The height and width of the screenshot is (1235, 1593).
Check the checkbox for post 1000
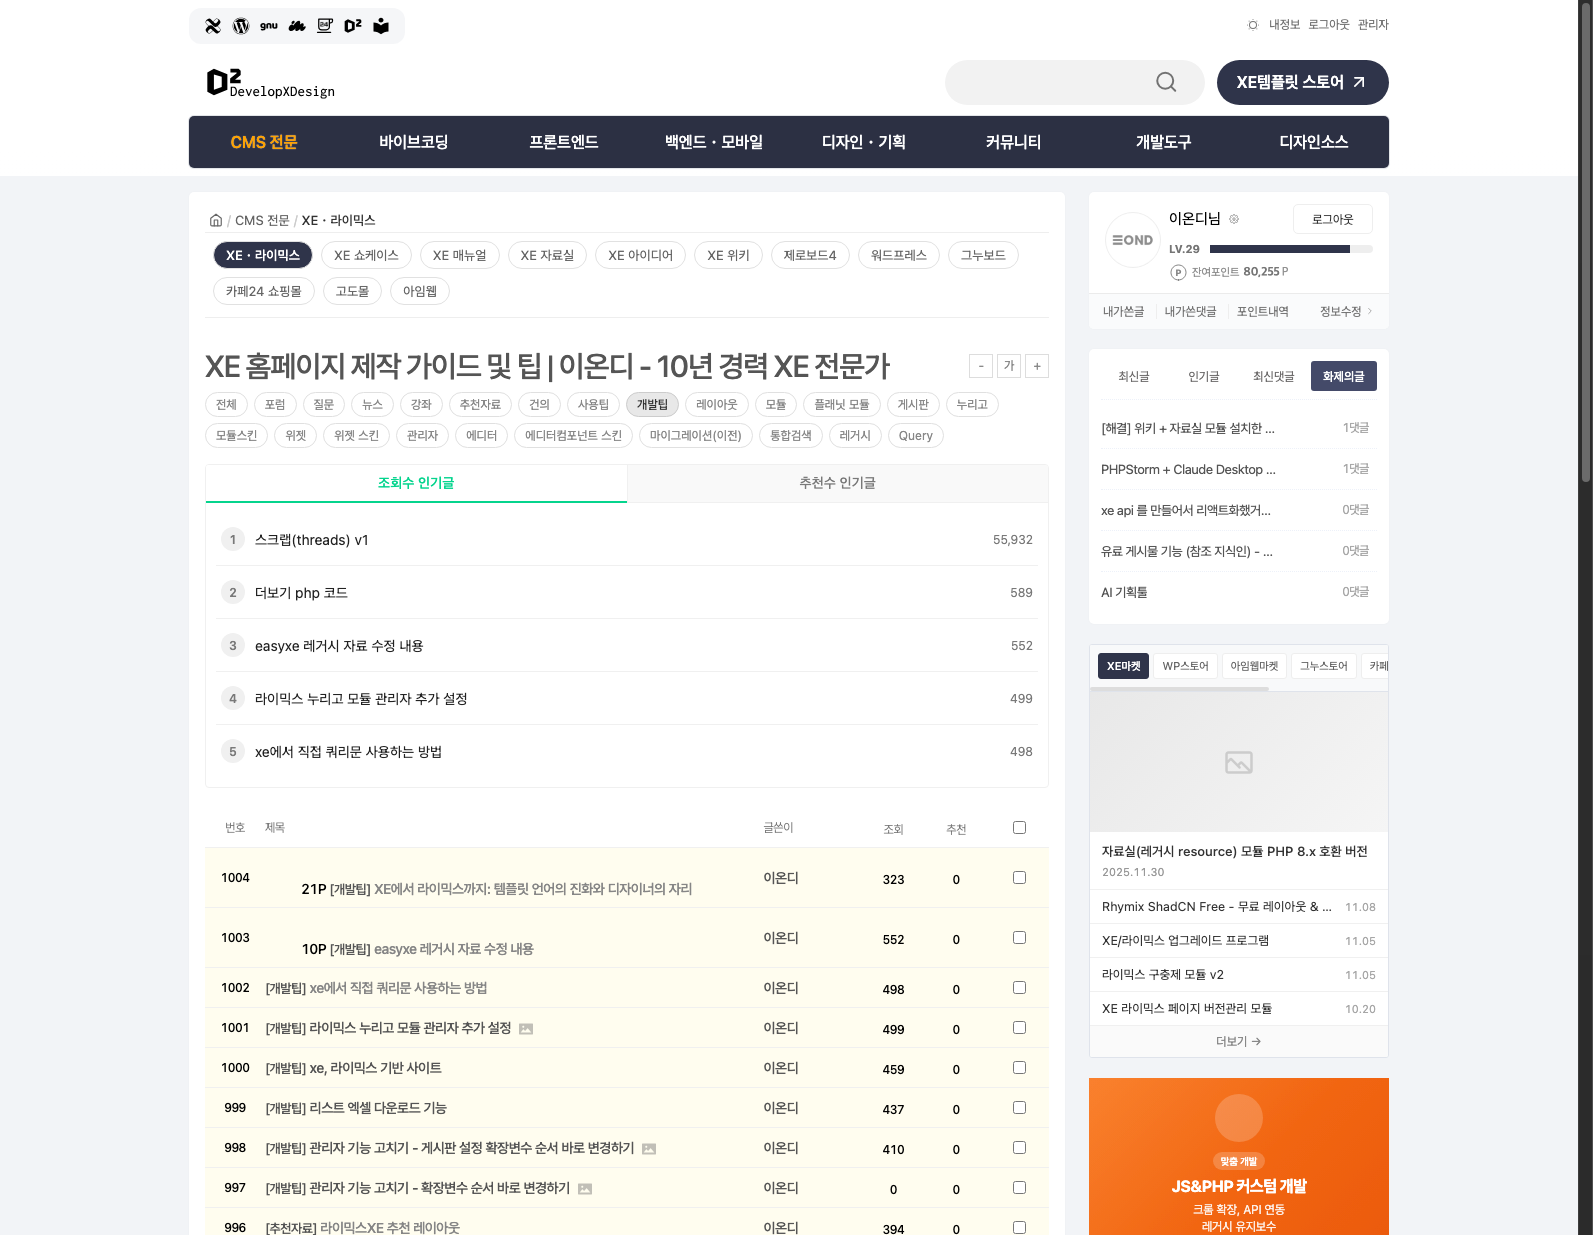[x=1019, y=1067]
